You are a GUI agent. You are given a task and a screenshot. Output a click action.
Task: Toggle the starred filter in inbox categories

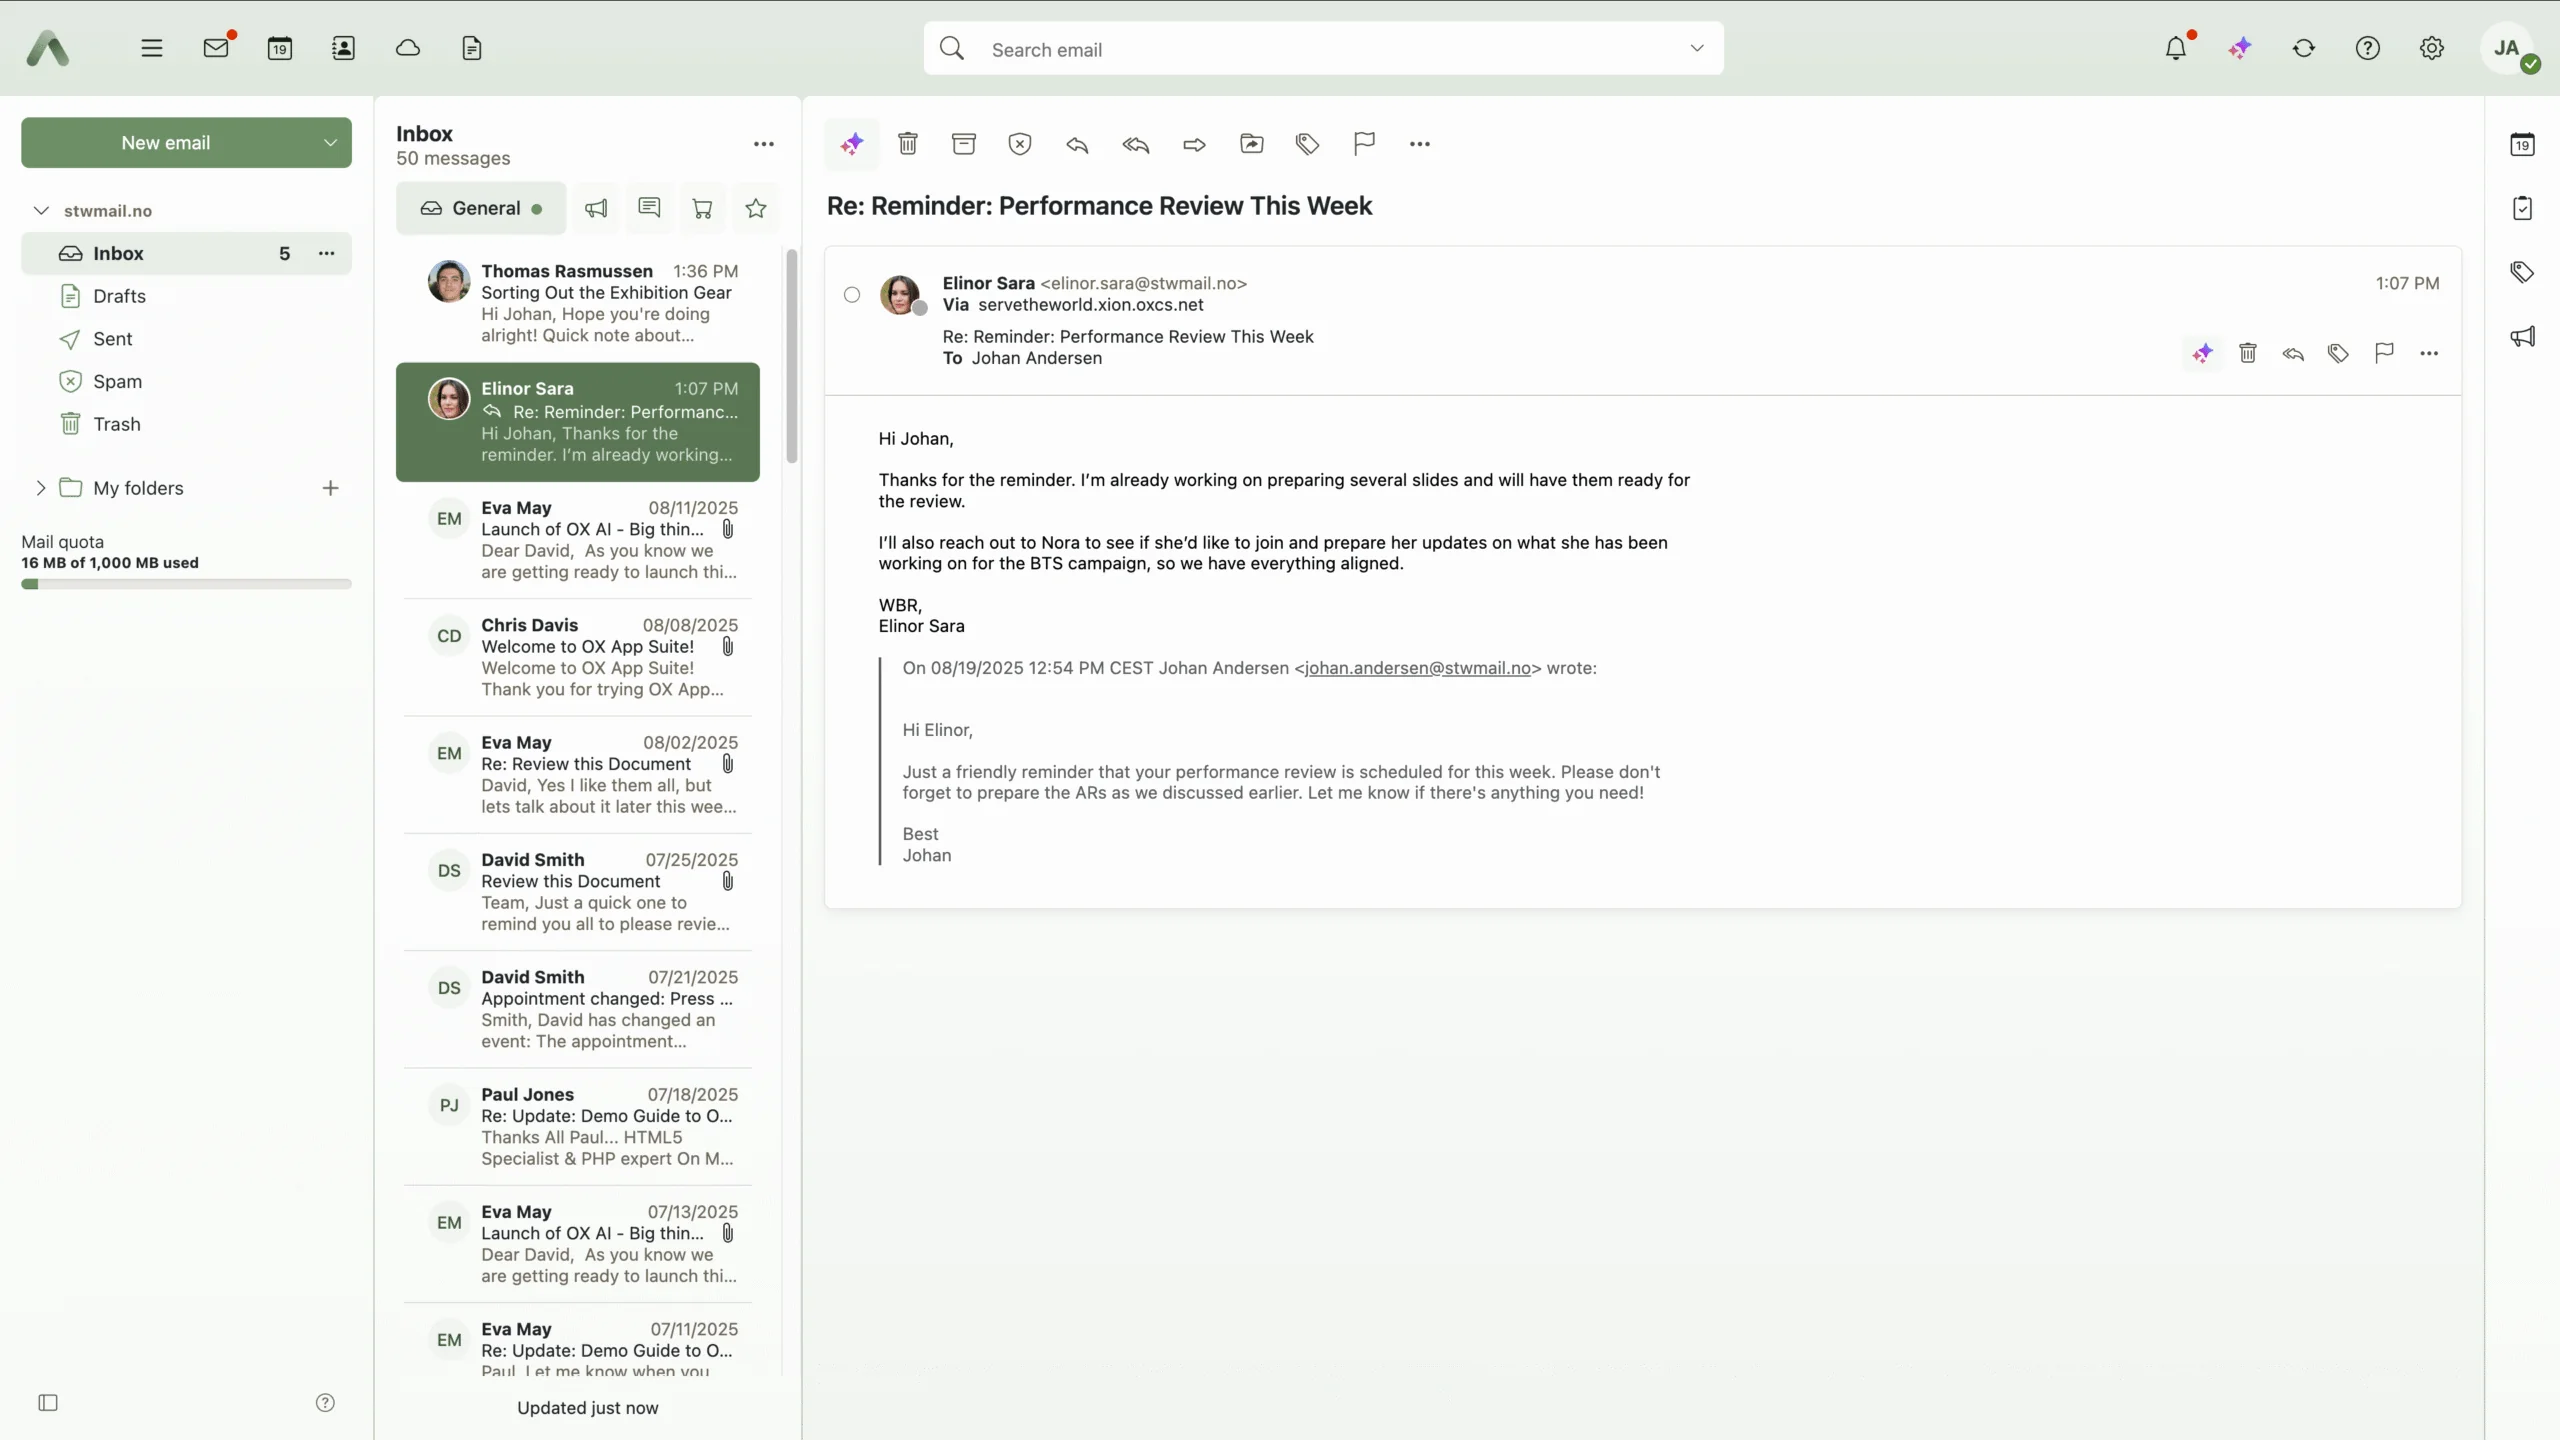tap(756, 208)
